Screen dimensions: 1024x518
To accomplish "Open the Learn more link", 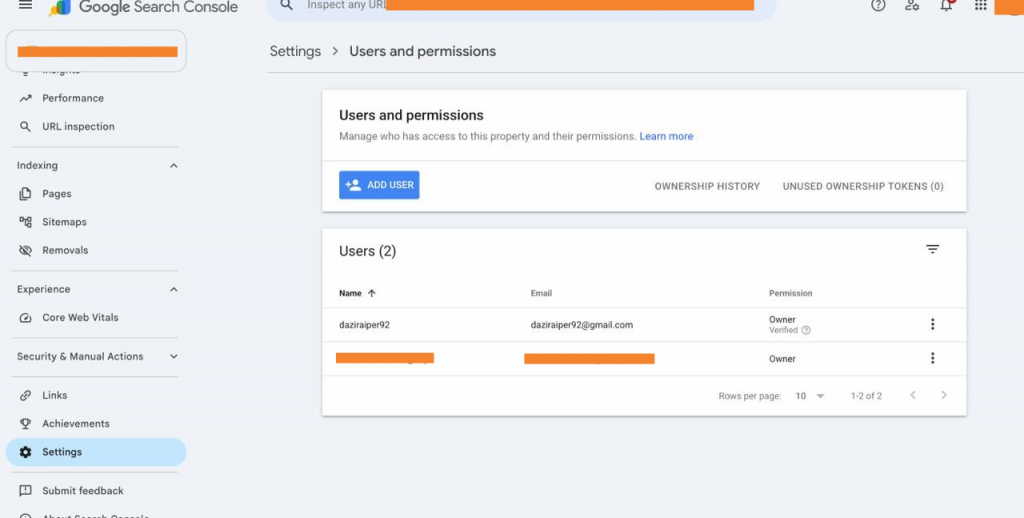I will (666, 137).
